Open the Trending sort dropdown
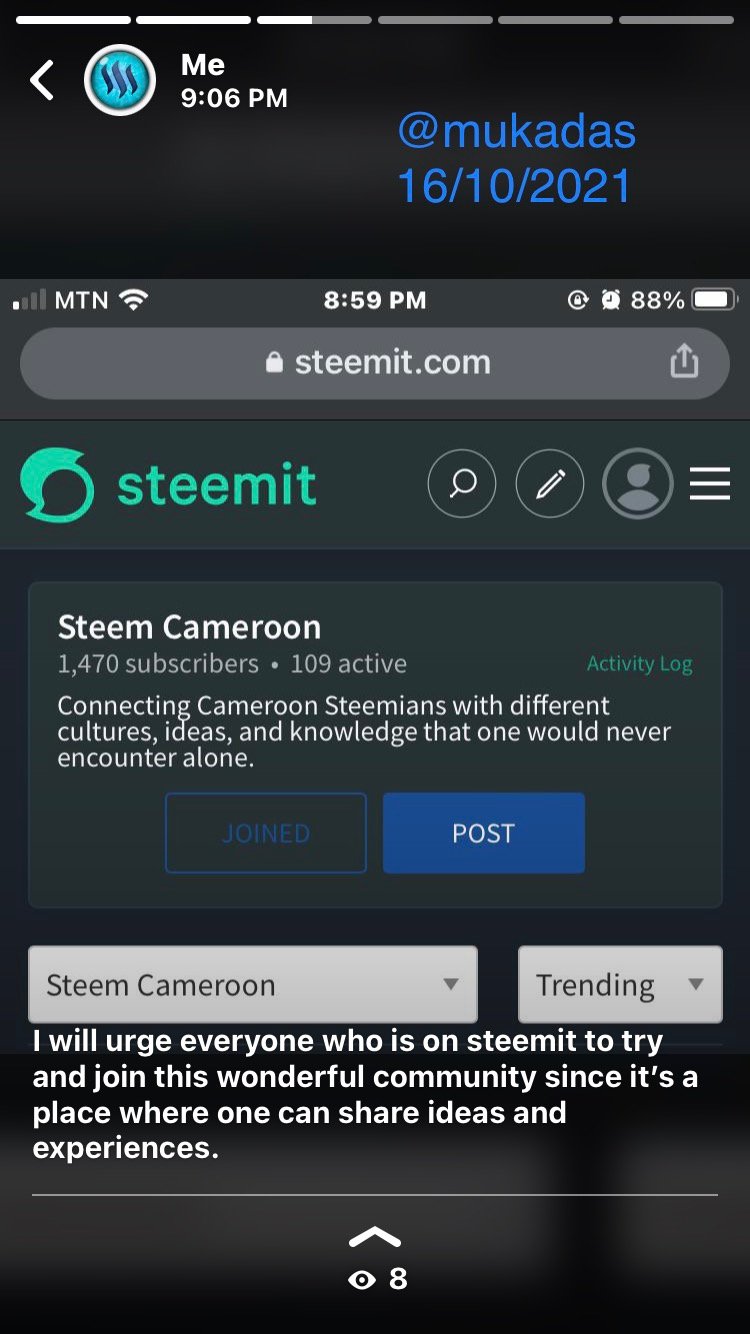The height and width of the screenshot is (1334, 750). click(x=620, y=984)
